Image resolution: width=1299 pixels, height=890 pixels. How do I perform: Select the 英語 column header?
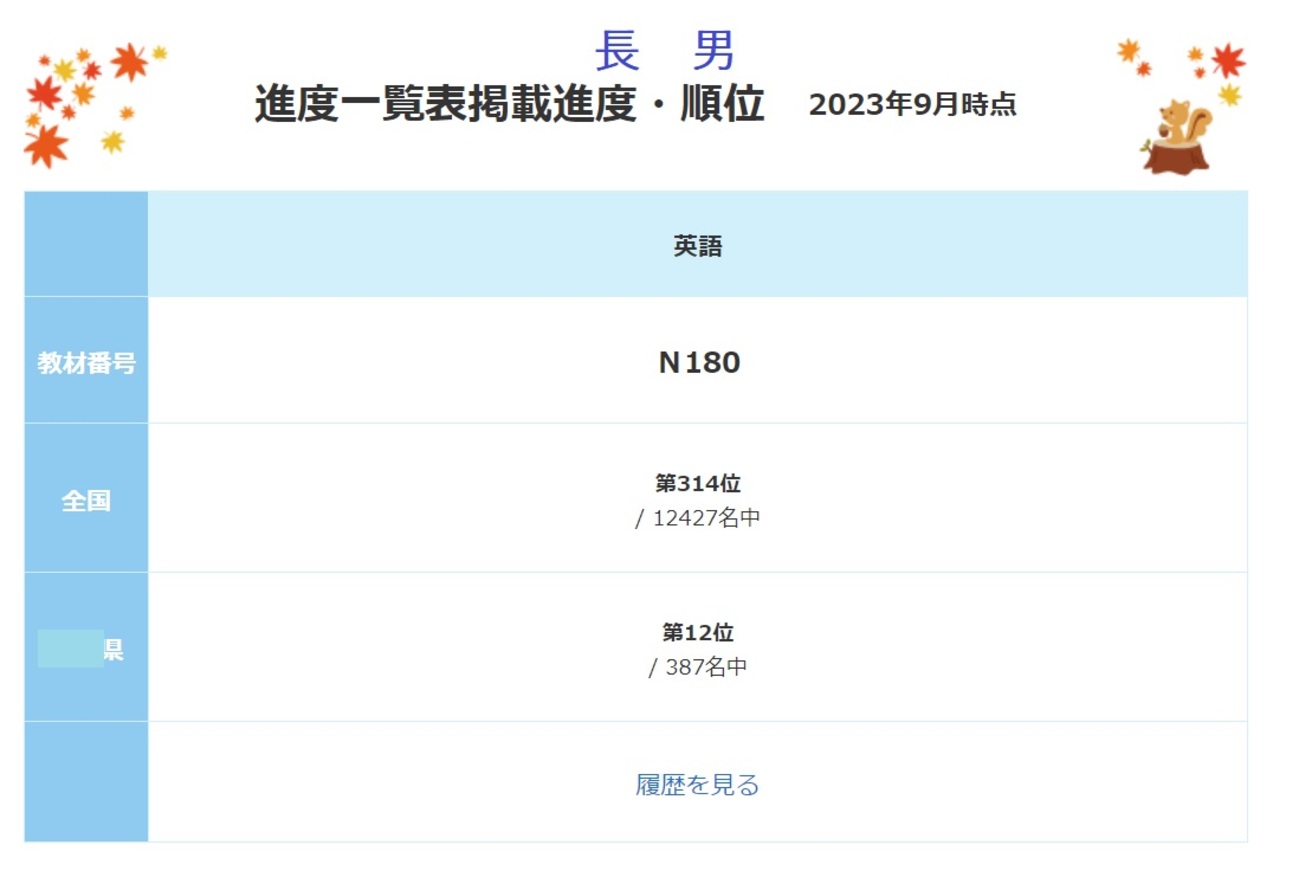pos(697,247)
